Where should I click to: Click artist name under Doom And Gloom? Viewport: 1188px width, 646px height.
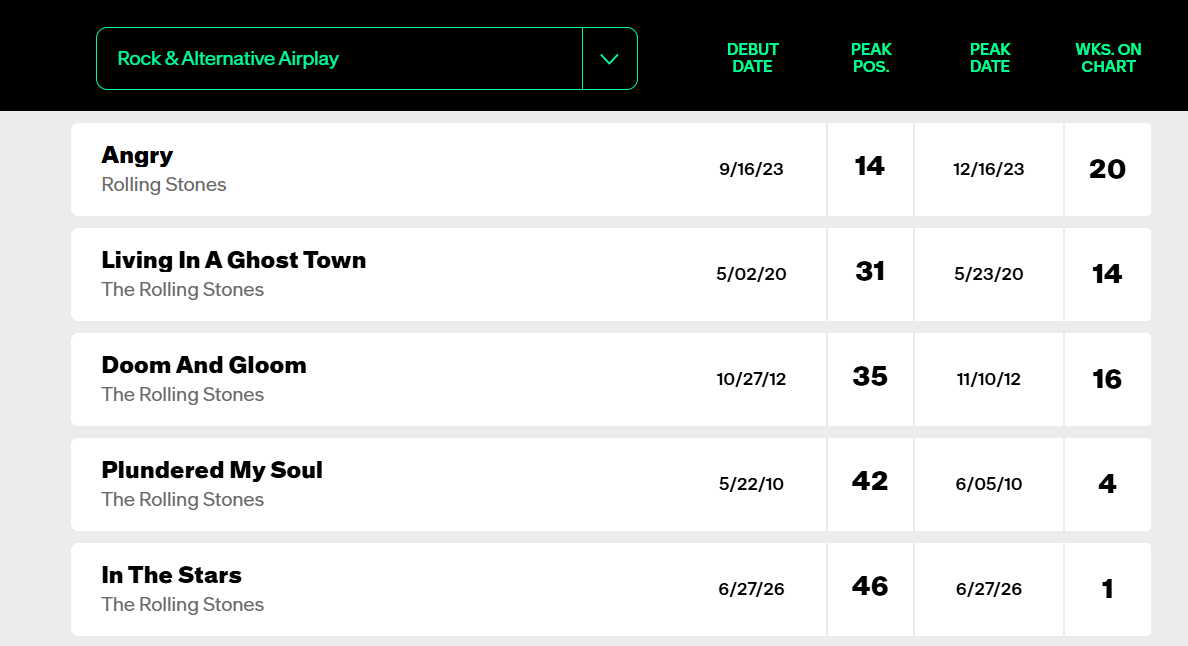click(x=183, y=395)
